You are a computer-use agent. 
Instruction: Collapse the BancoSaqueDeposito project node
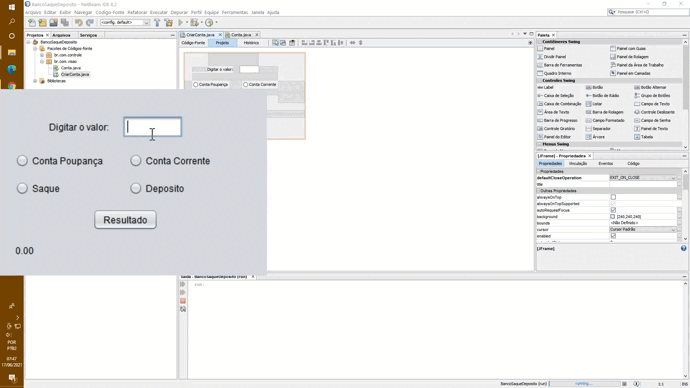(x=29, y=42)
